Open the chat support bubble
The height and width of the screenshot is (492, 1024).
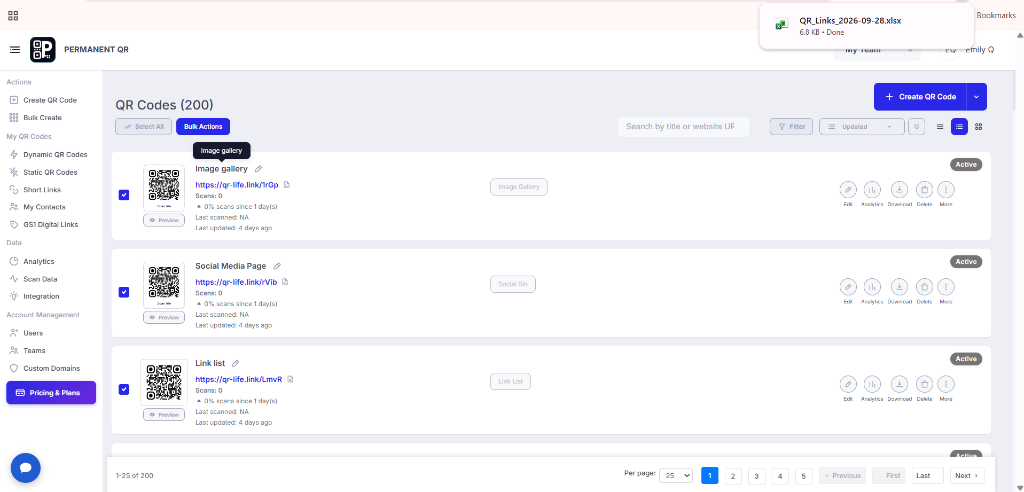(x=25, y=468)
